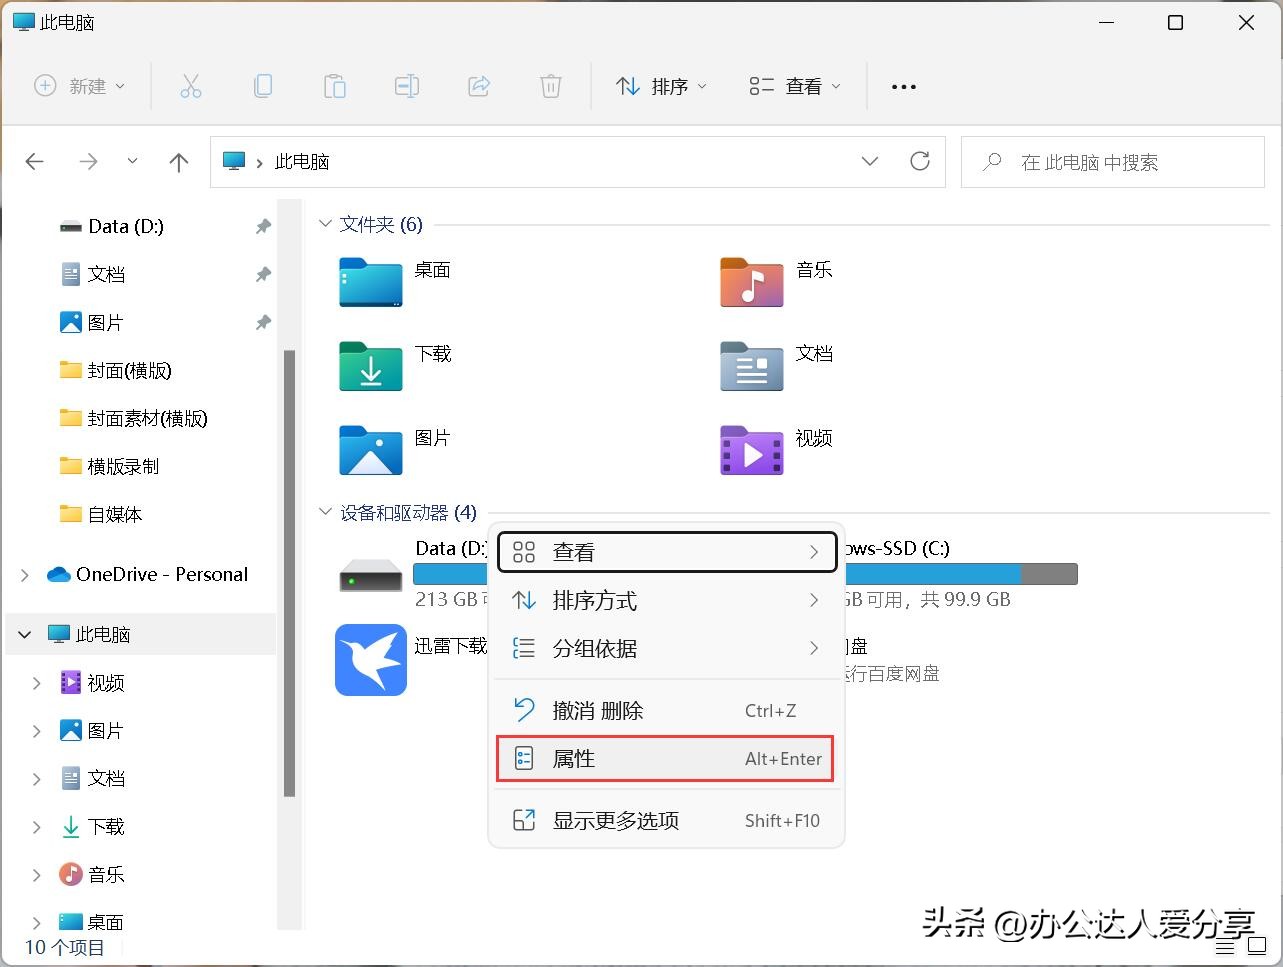Select 属性 in the context menu
1283x967 pixels.
(665, 758)
